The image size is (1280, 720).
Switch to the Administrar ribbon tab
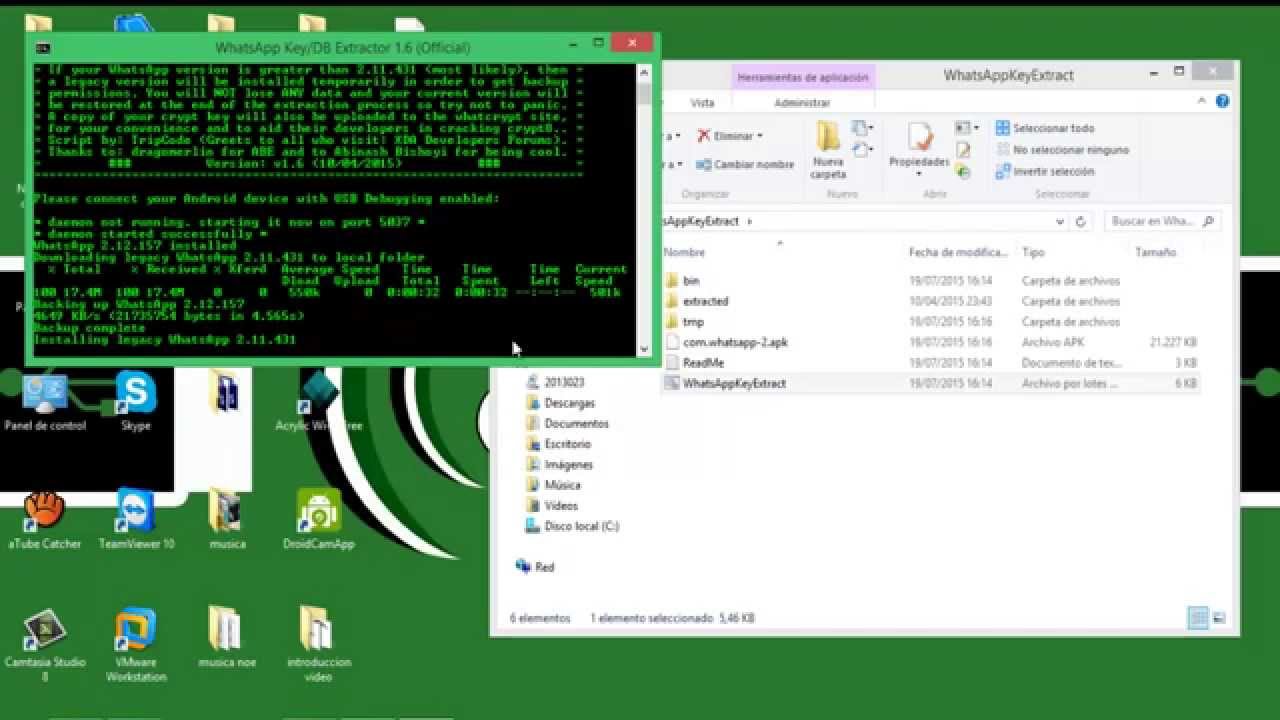(802, 103)
